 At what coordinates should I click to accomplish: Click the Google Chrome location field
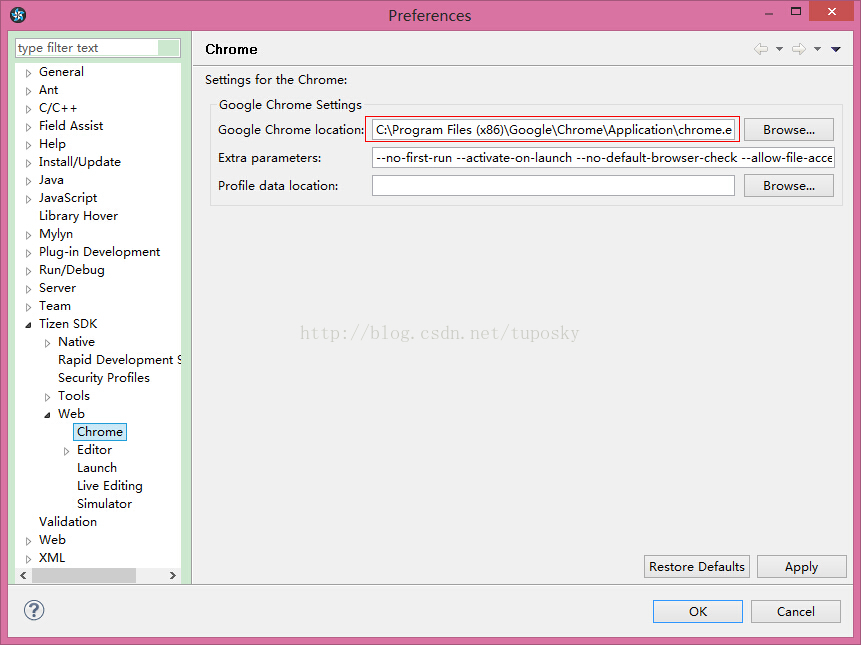tap(553, 130)
